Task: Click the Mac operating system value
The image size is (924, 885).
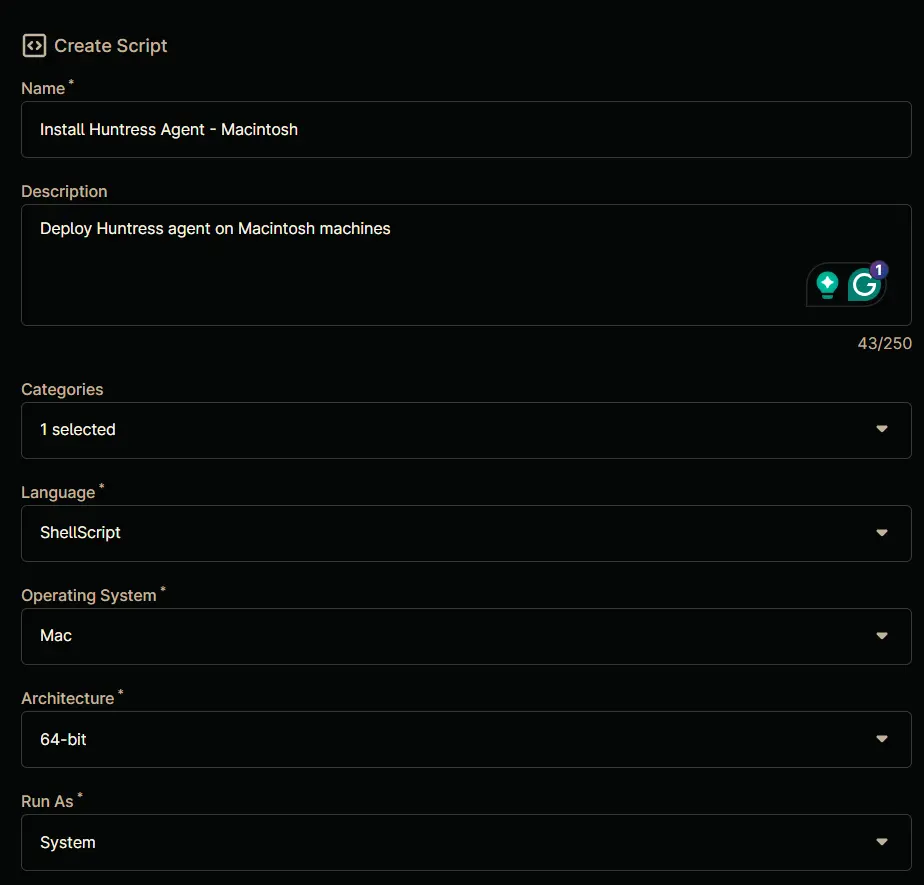Action: [x=56, y=636]
